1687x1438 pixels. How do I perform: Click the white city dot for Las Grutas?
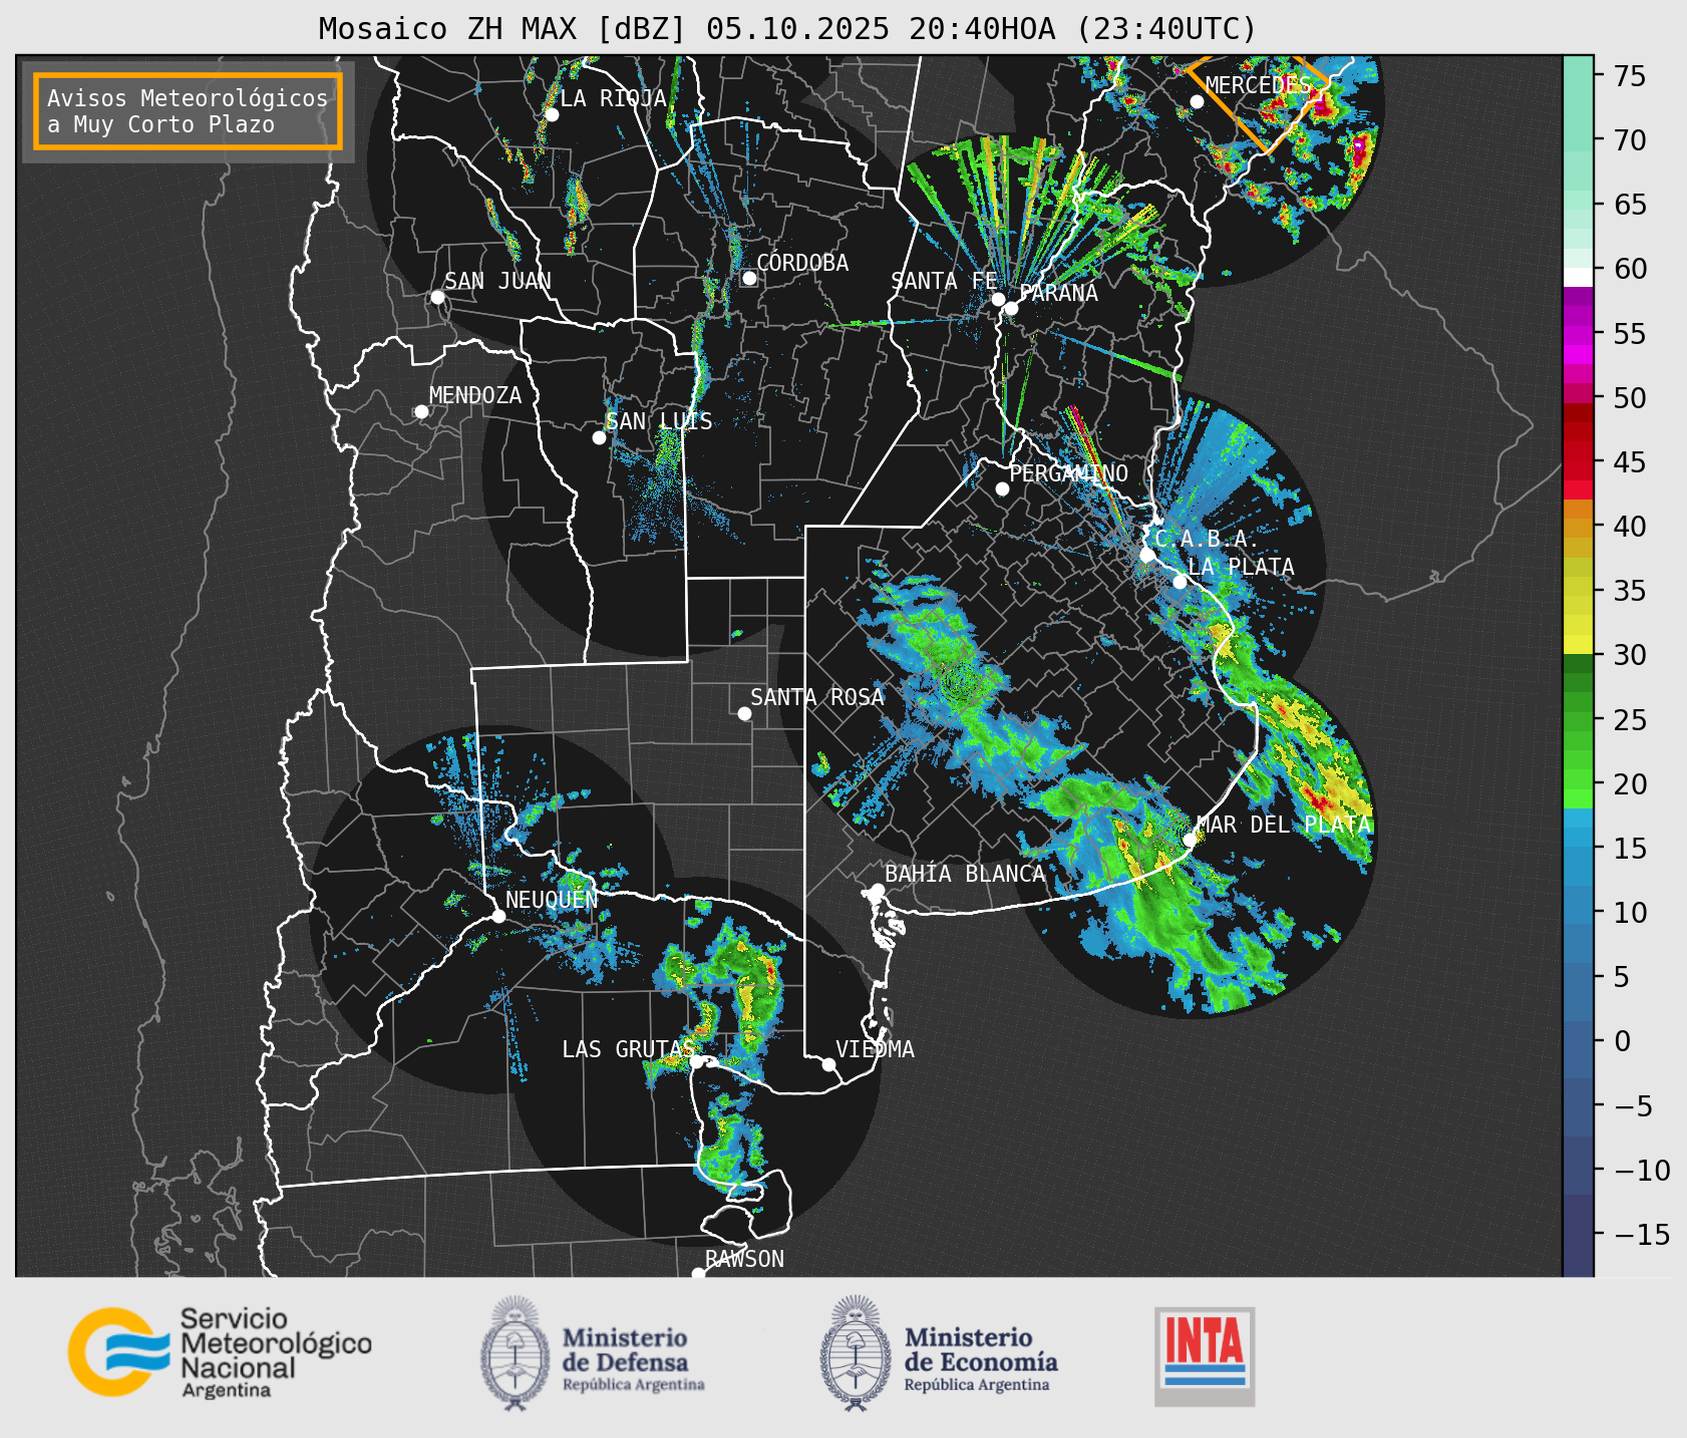point(697,1061)
